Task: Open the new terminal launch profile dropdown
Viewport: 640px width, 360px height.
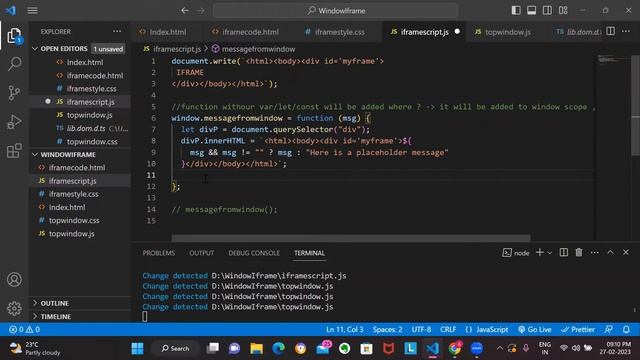Action: 550,253
